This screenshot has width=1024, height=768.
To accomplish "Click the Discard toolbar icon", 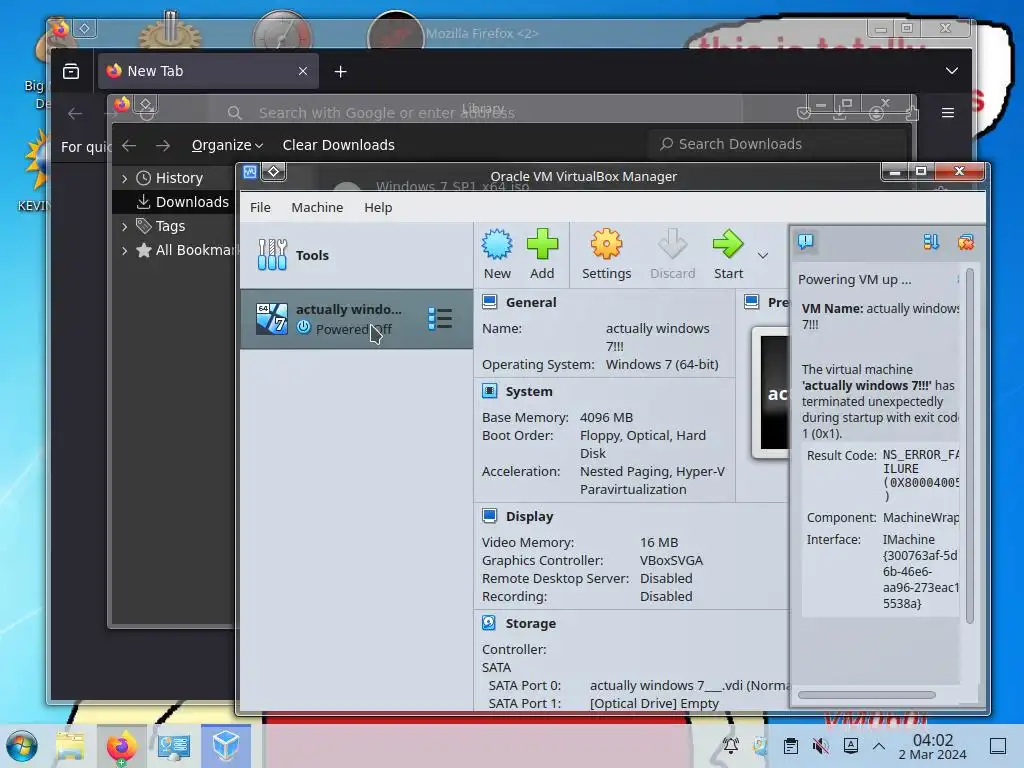I will pyautogui.click(x=672, y=254).
